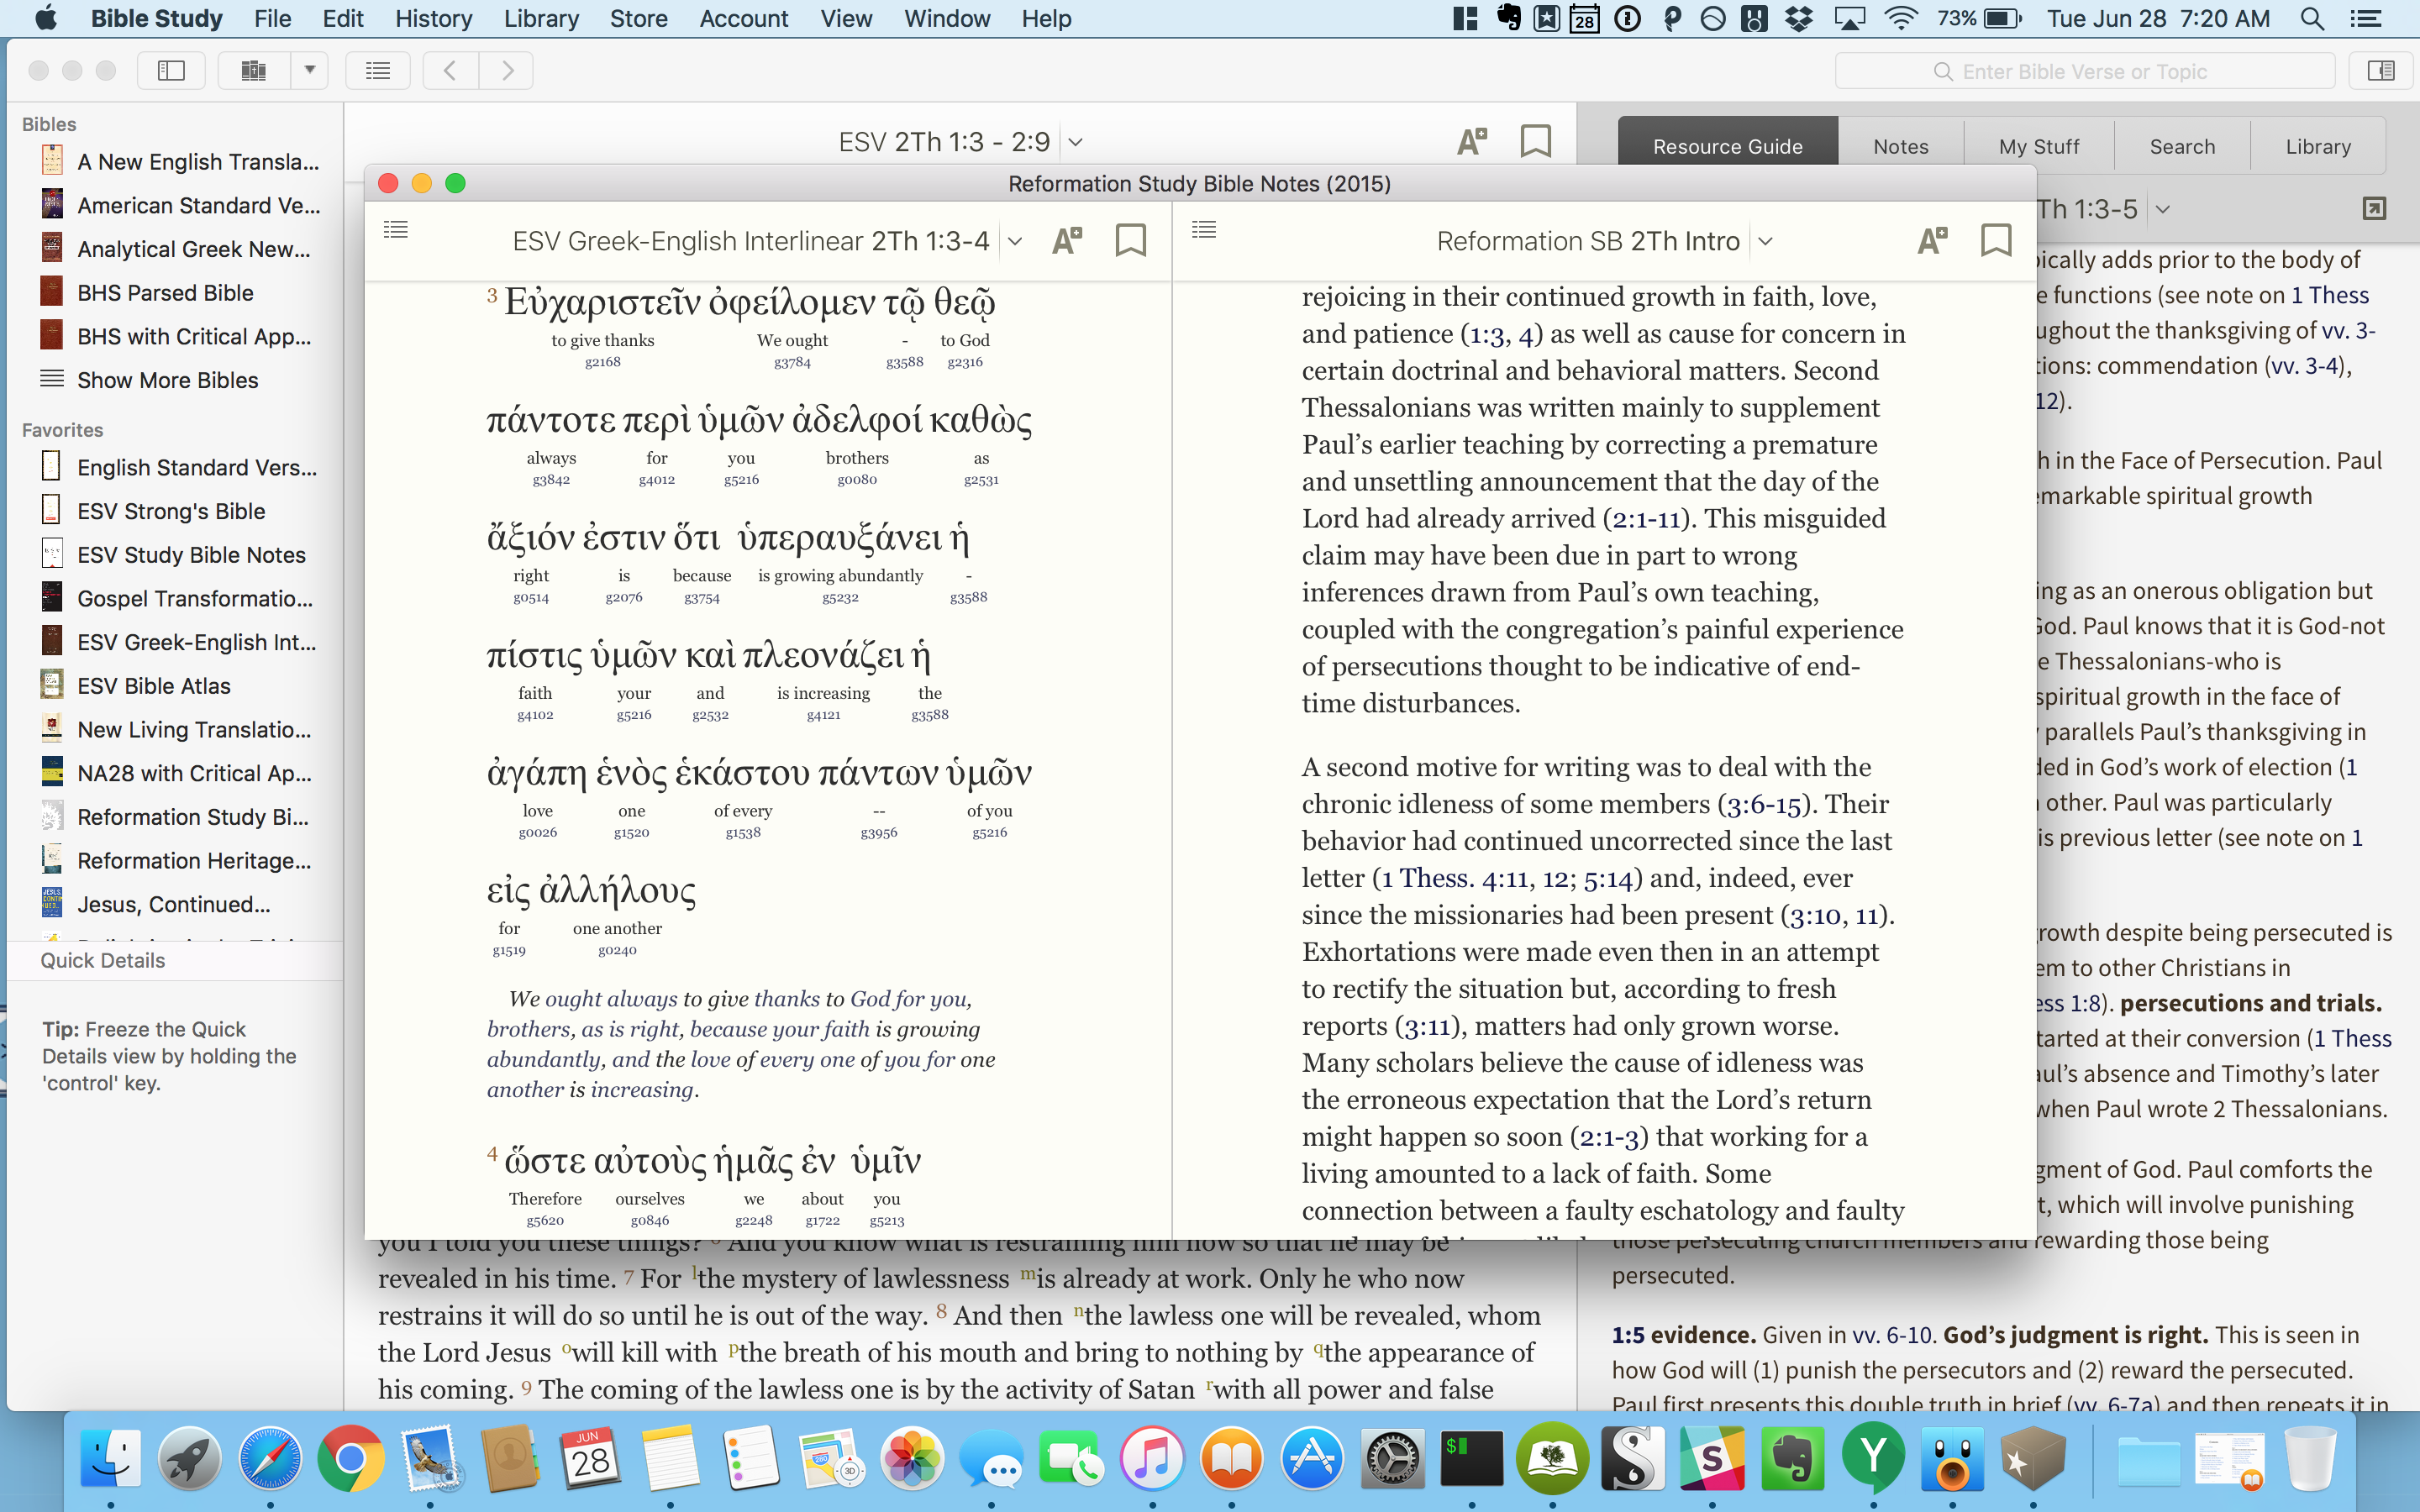Open the Account menu
The height and width of the screenshot is (1512, 2420).
tap(743, 18)
